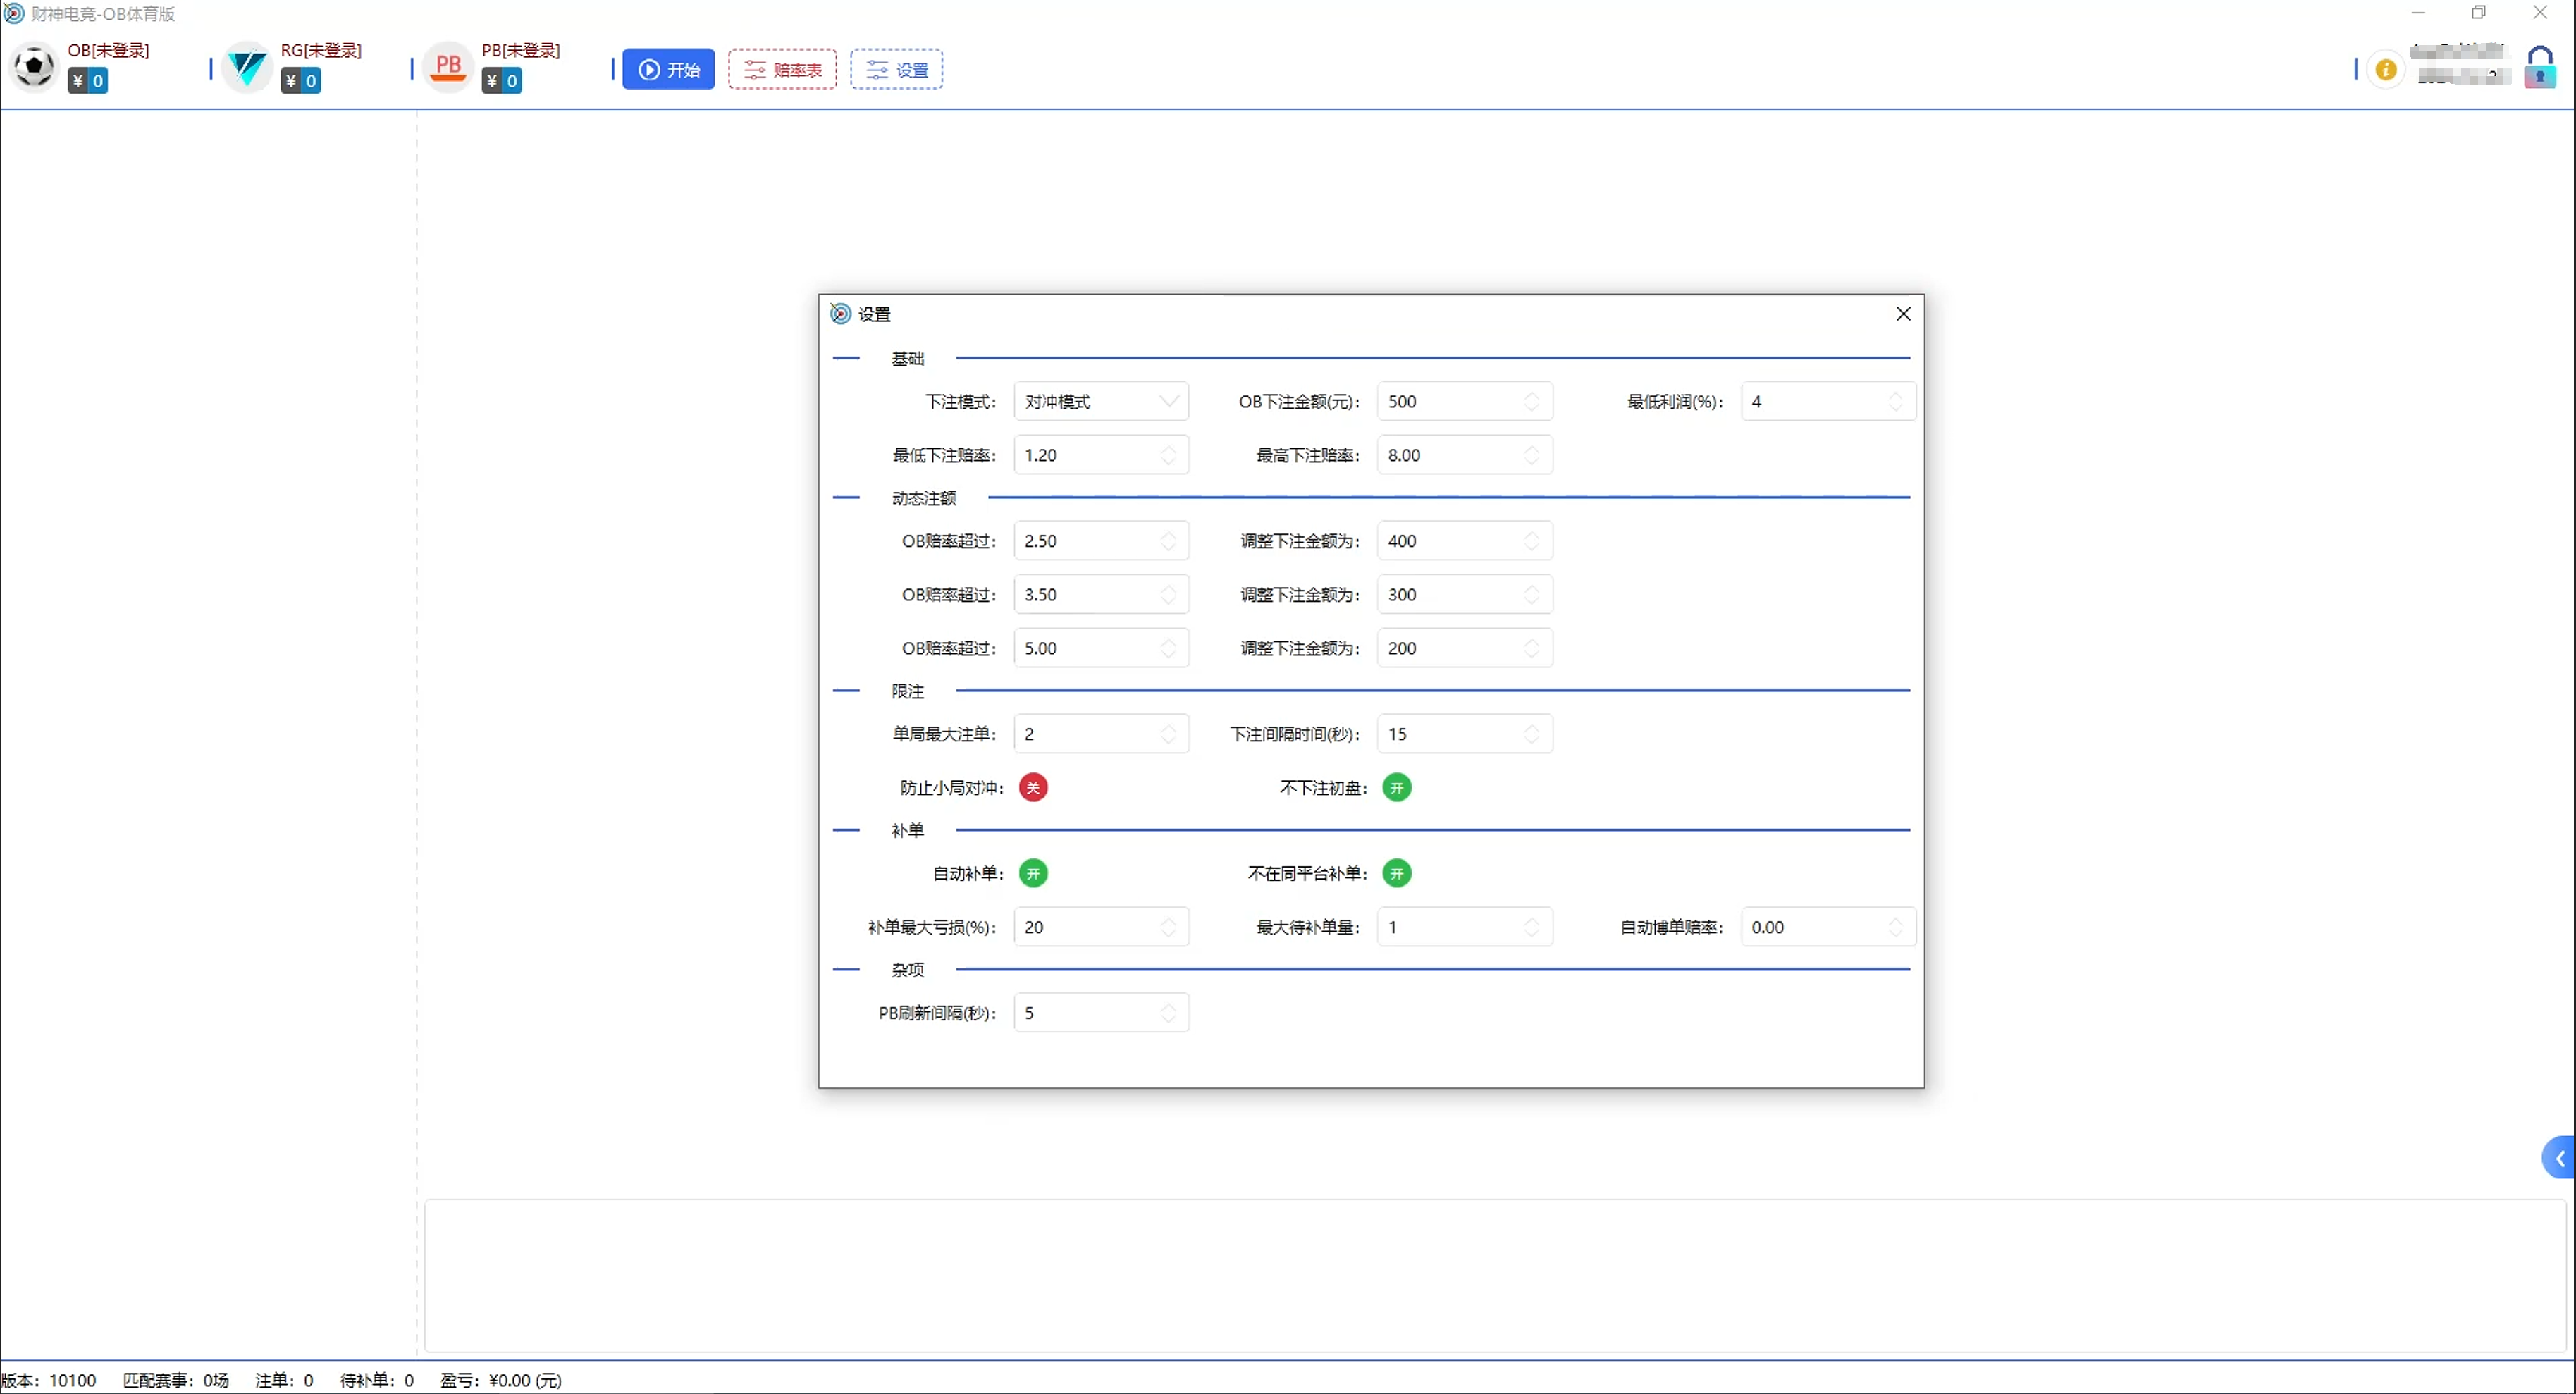This screenshot has width=2576, height=1394.
Task: Adjust the 最低利润 spinner arrows
Action: (1895, 401)
